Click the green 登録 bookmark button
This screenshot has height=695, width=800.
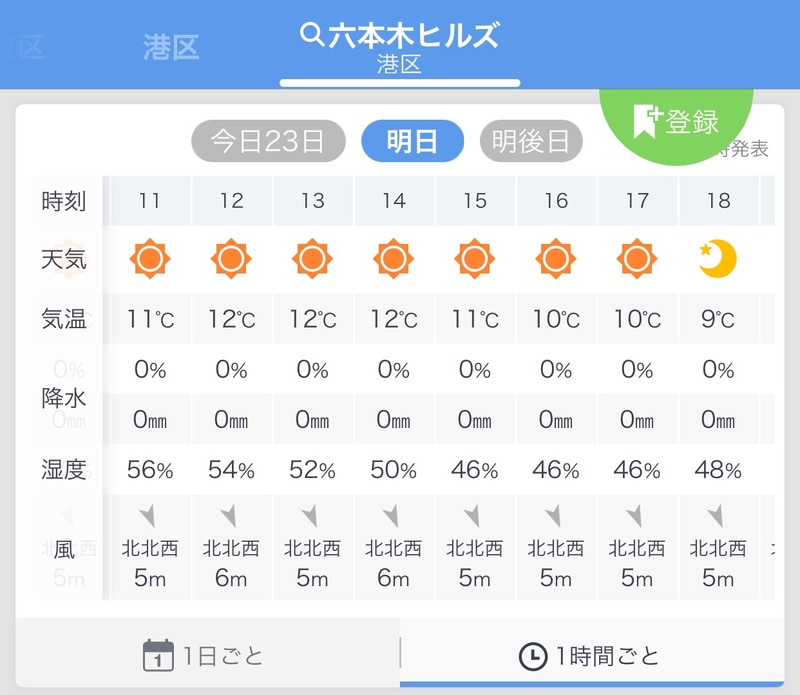click(677, 122)
